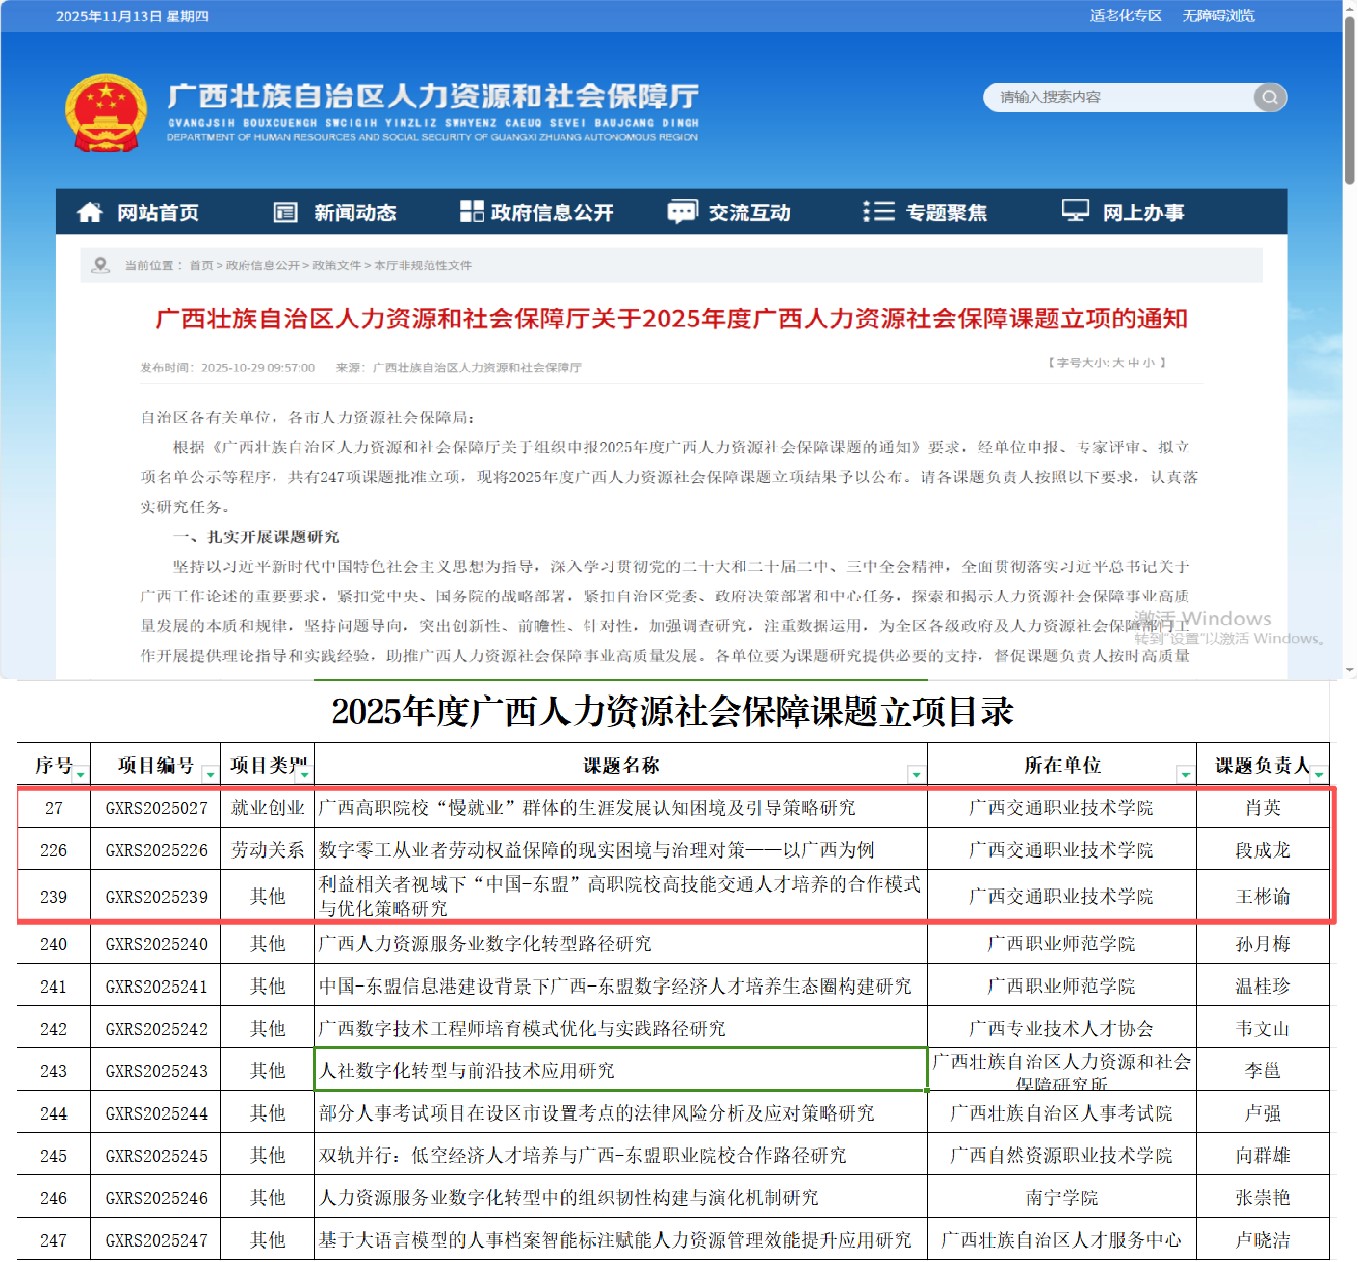
Task: Click the magnifier search icon button
Action: pos(1269,97)
